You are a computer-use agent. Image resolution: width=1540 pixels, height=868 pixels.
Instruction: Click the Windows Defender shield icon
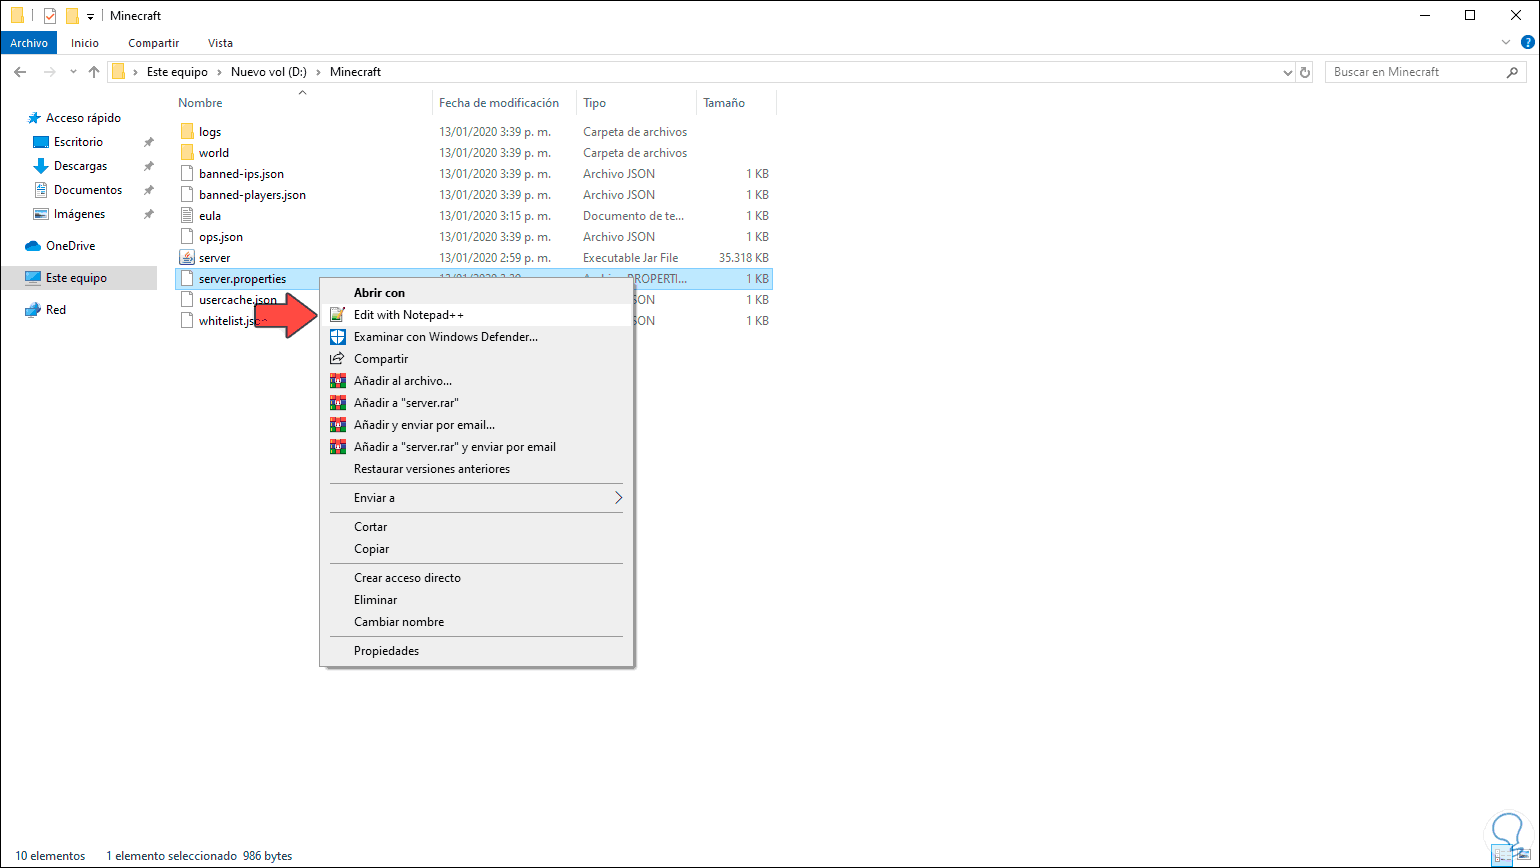pyautogui.click(x=337, y=337)
